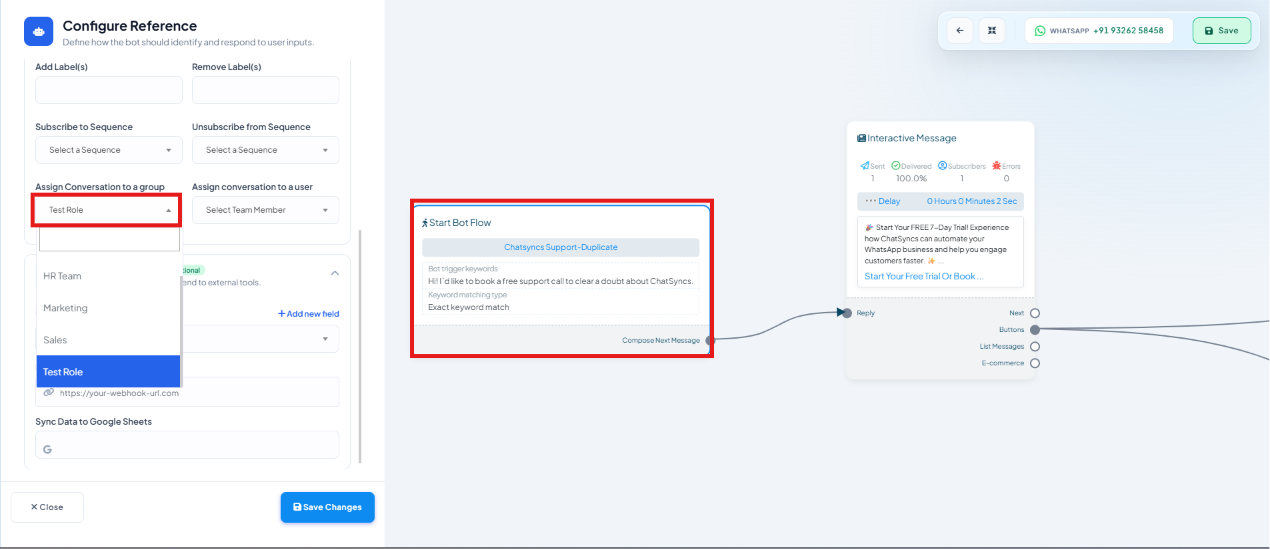Click the List Messages output port
1270x549 pixels.
point(1035,347)
